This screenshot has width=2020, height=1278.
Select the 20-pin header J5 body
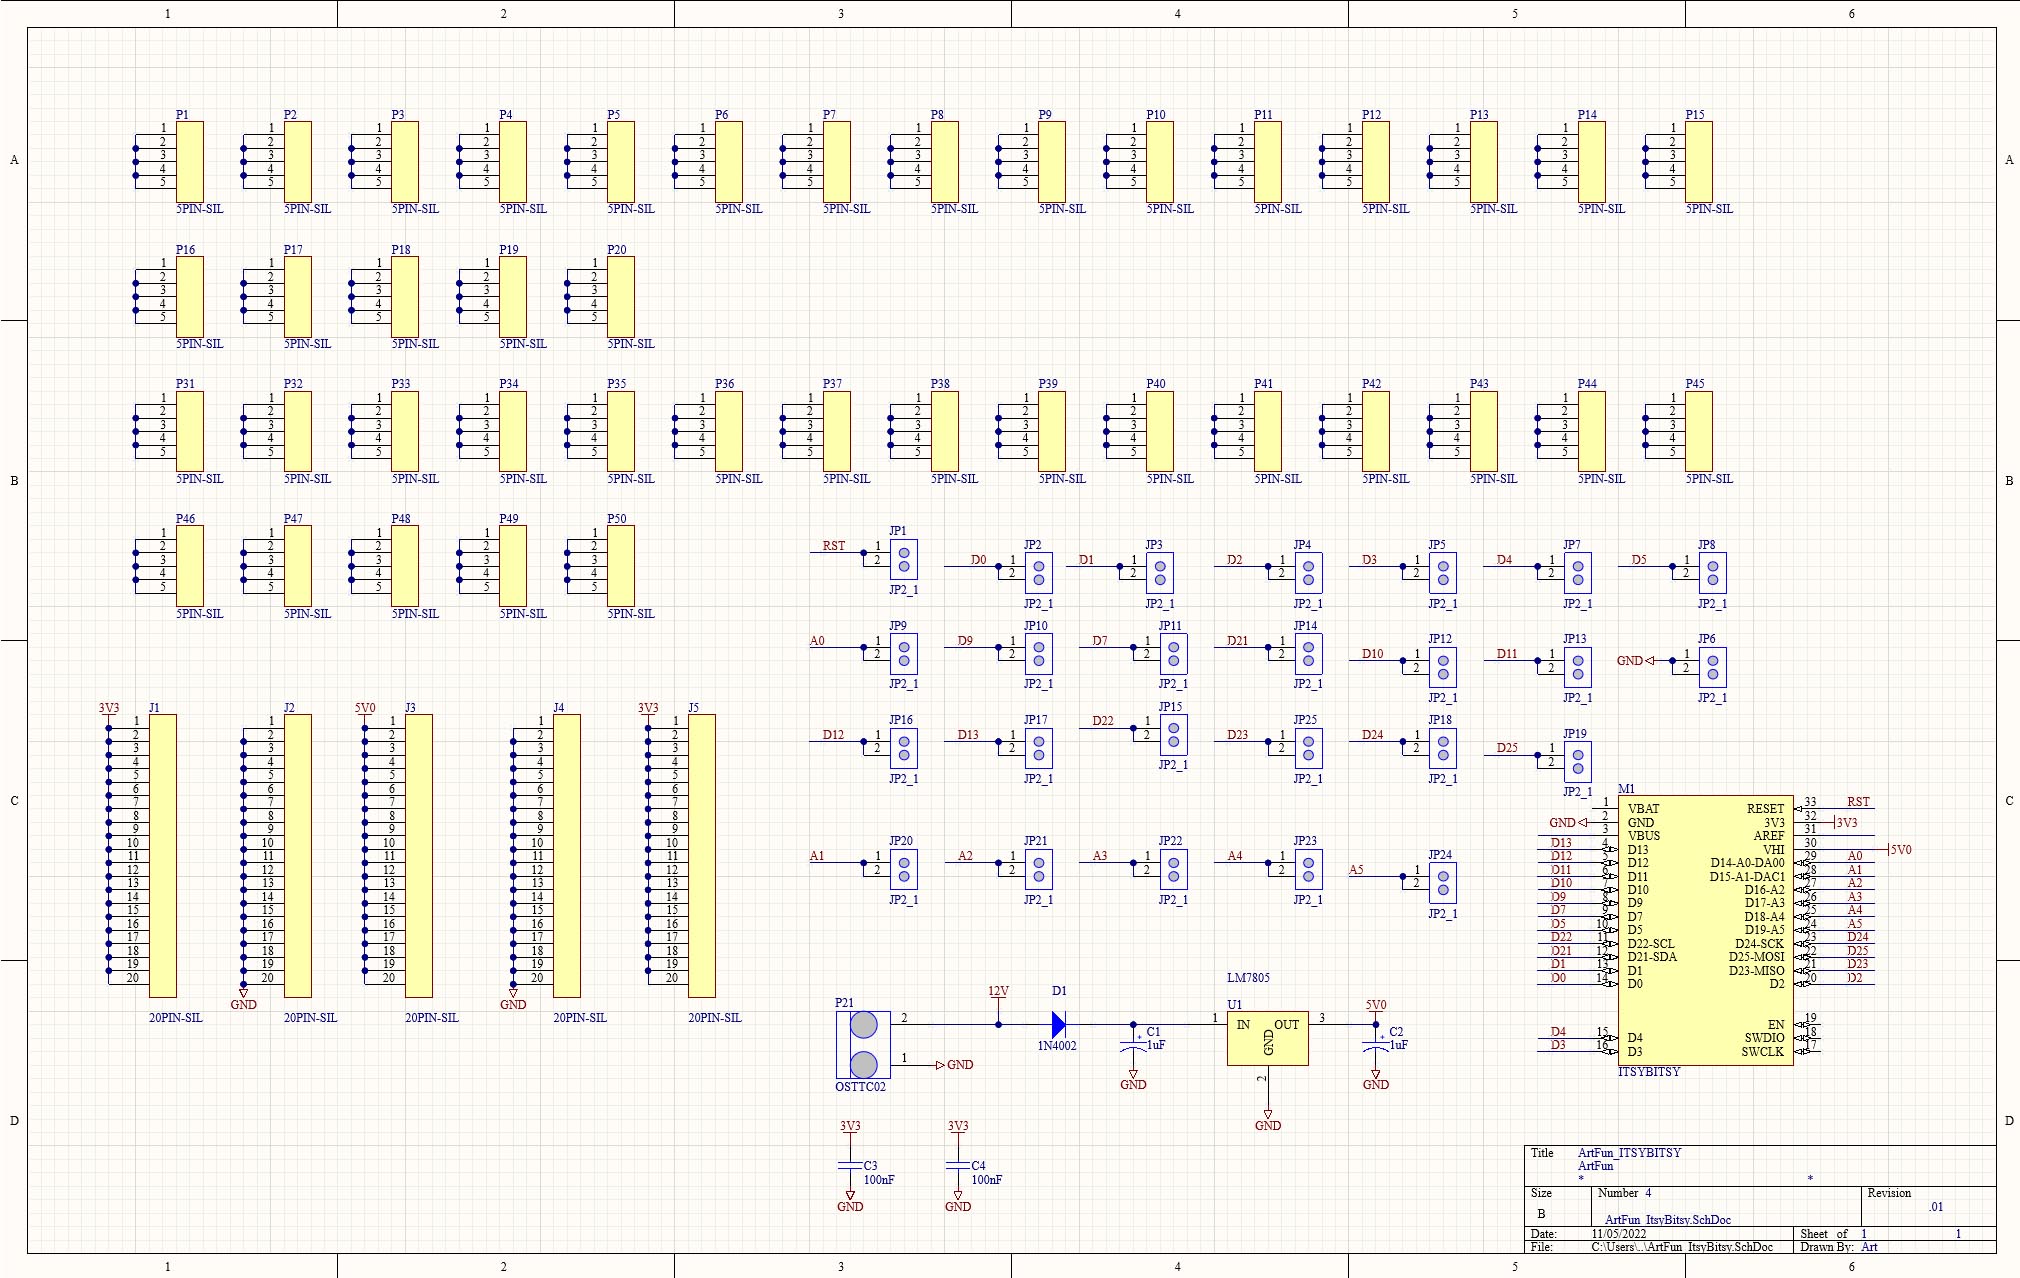tap(702, 855)
